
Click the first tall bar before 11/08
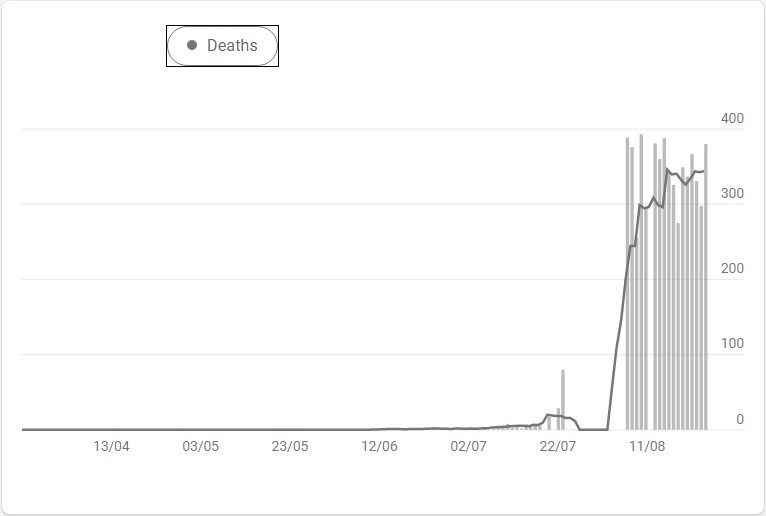tap(627, 283)
